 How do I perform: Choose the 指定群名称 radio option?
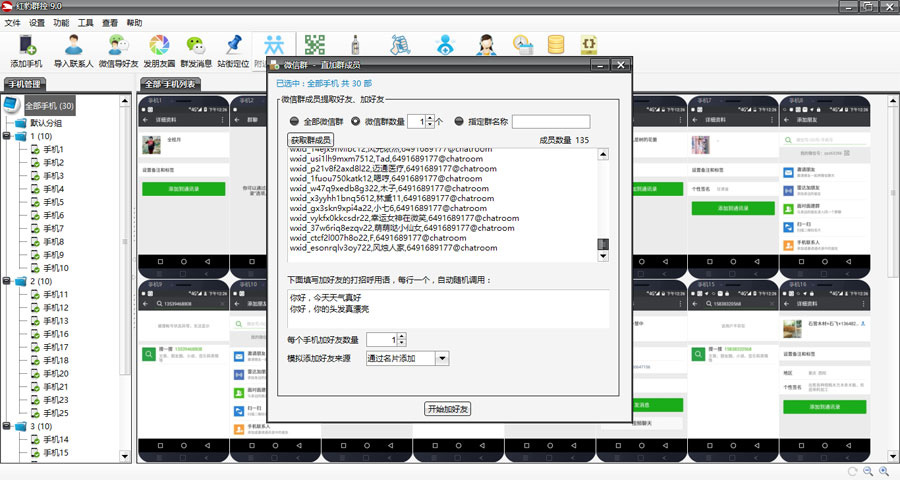click(x=459, y=122)
